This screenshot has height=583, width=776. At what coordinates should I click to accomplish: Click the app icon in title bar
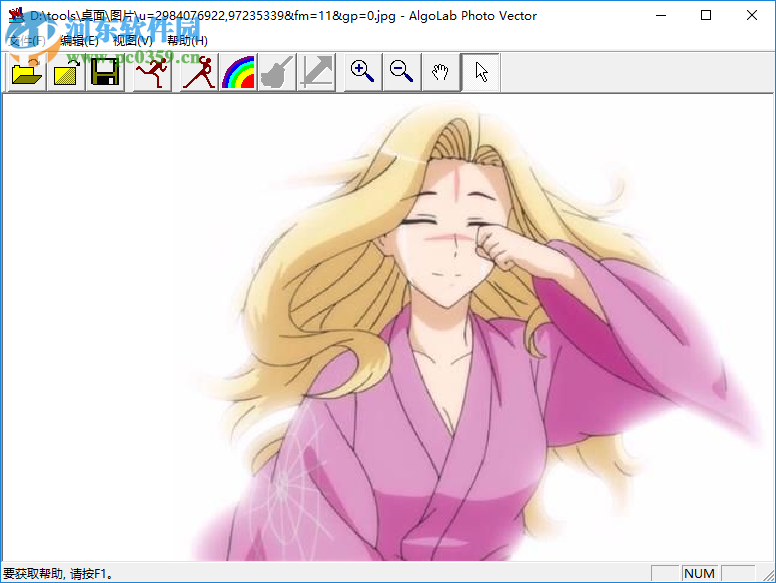(16, 15)
